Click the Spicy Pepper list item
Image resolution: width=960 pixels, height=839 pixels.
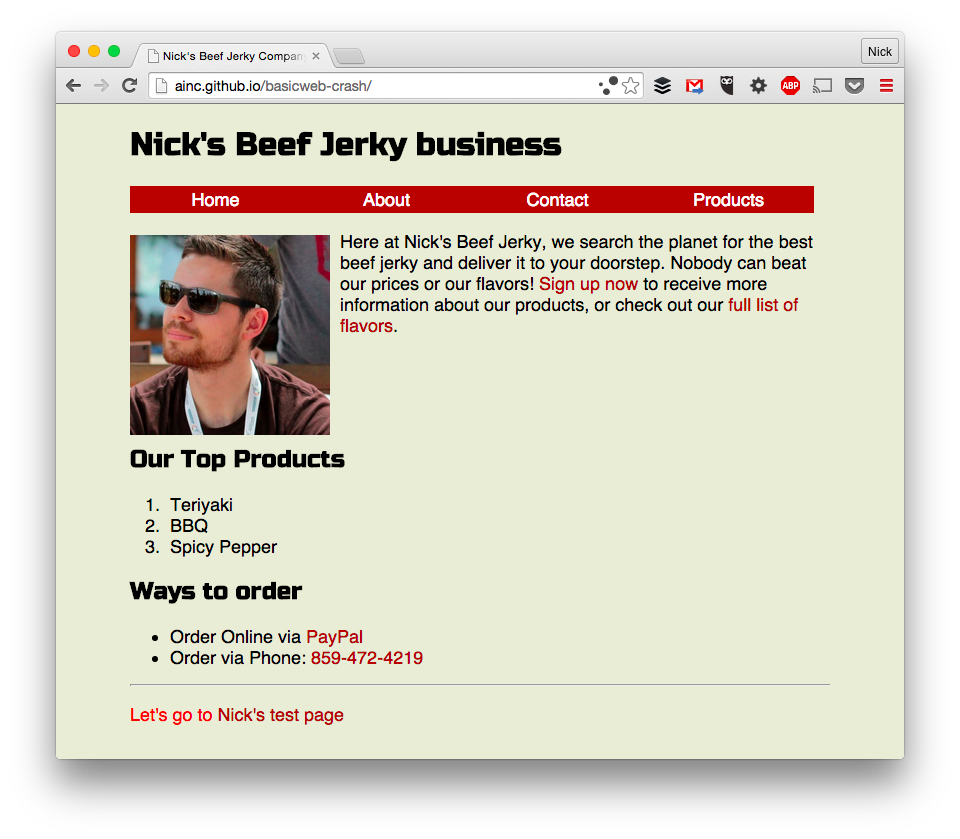(223, 547)
